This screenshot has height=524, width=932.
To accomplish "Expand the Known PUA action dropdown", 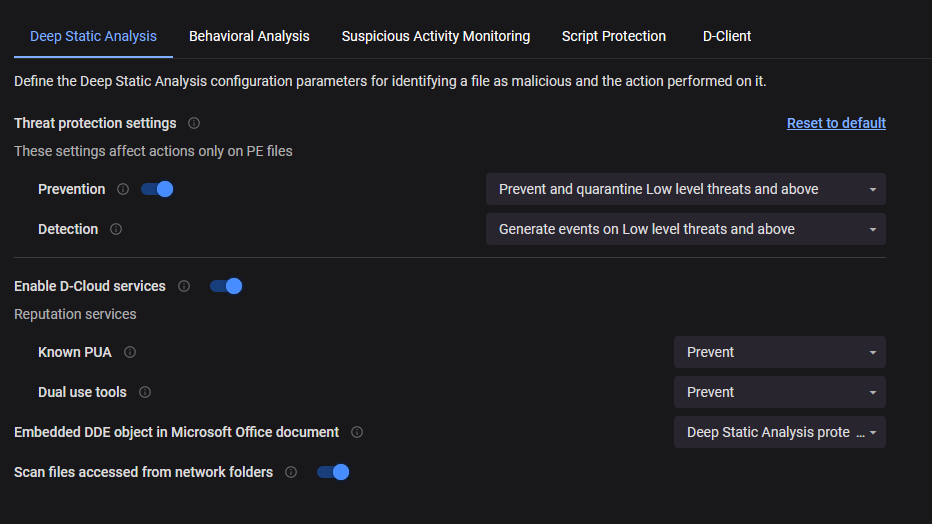I will 779,352.
